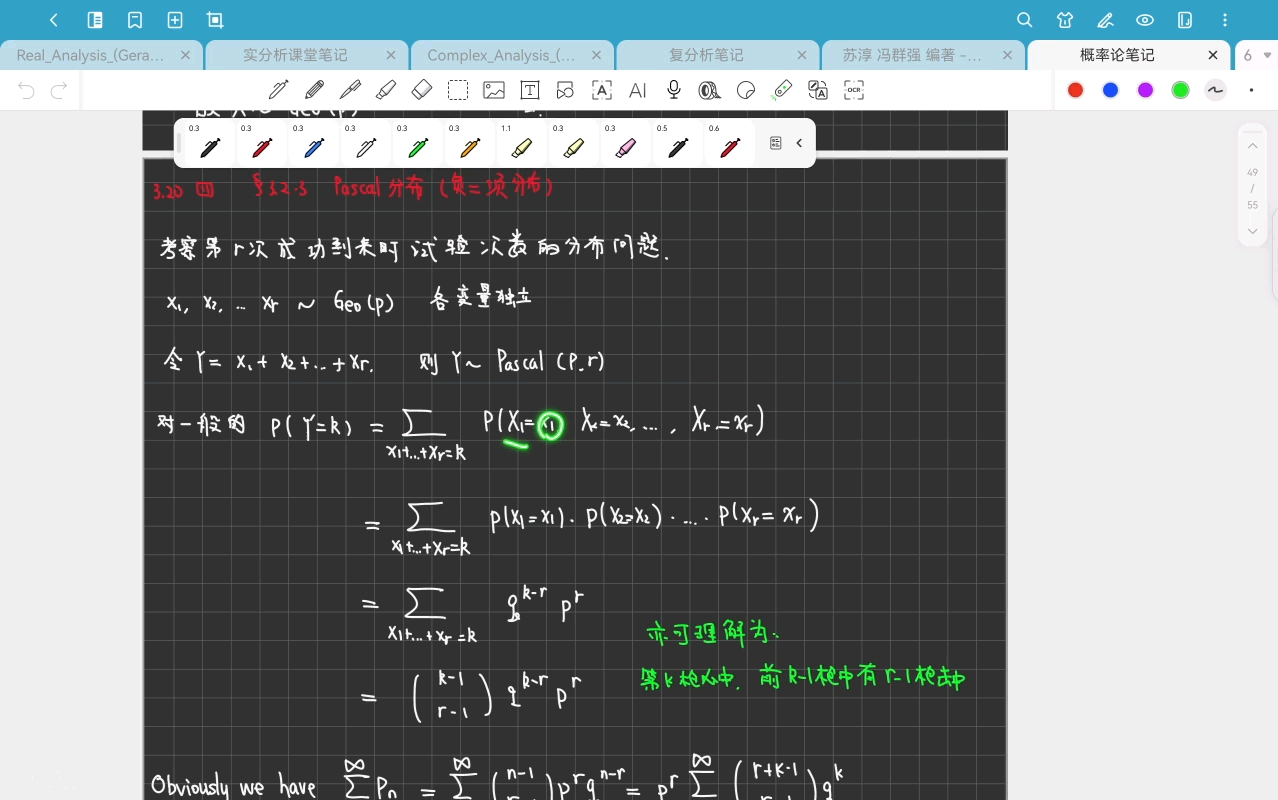Select the pencil tool
Screen dimensions: 1278x800
point(314,90)
